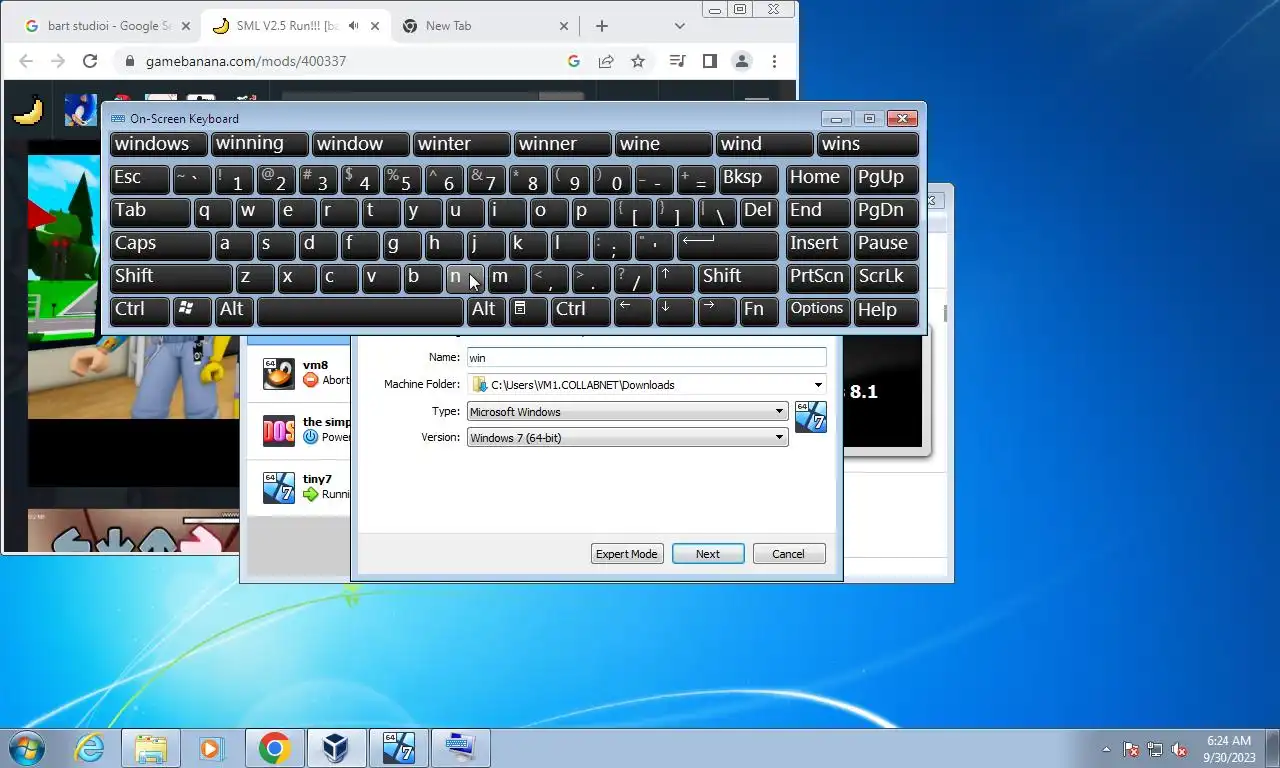
Task: Open a new Chrome tab with plus
Action: [601, 26]
